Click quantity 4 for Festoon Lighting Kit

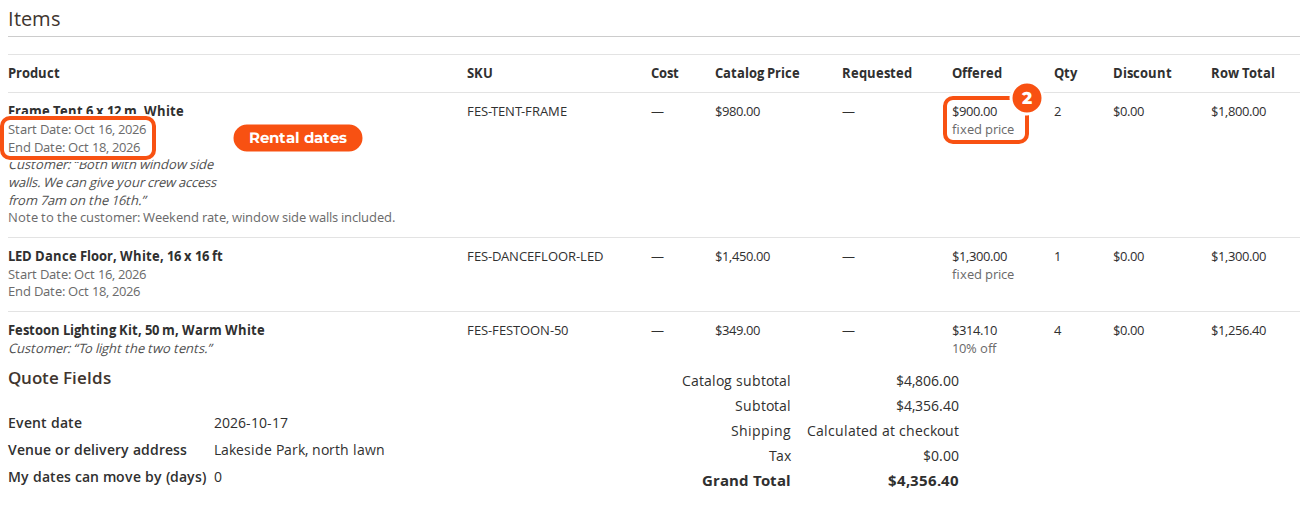[x=1058, y=330]
